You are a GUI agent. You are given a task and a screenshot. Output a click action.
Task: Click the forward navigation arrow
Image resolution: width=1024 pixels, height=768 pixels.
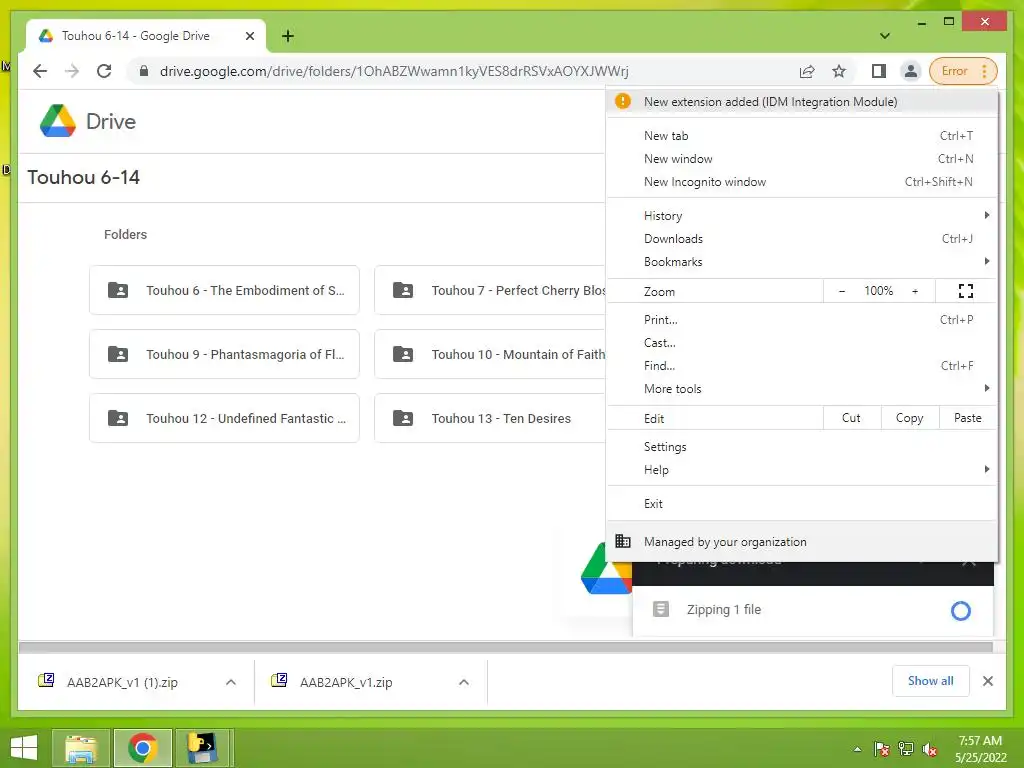[72, 71]
